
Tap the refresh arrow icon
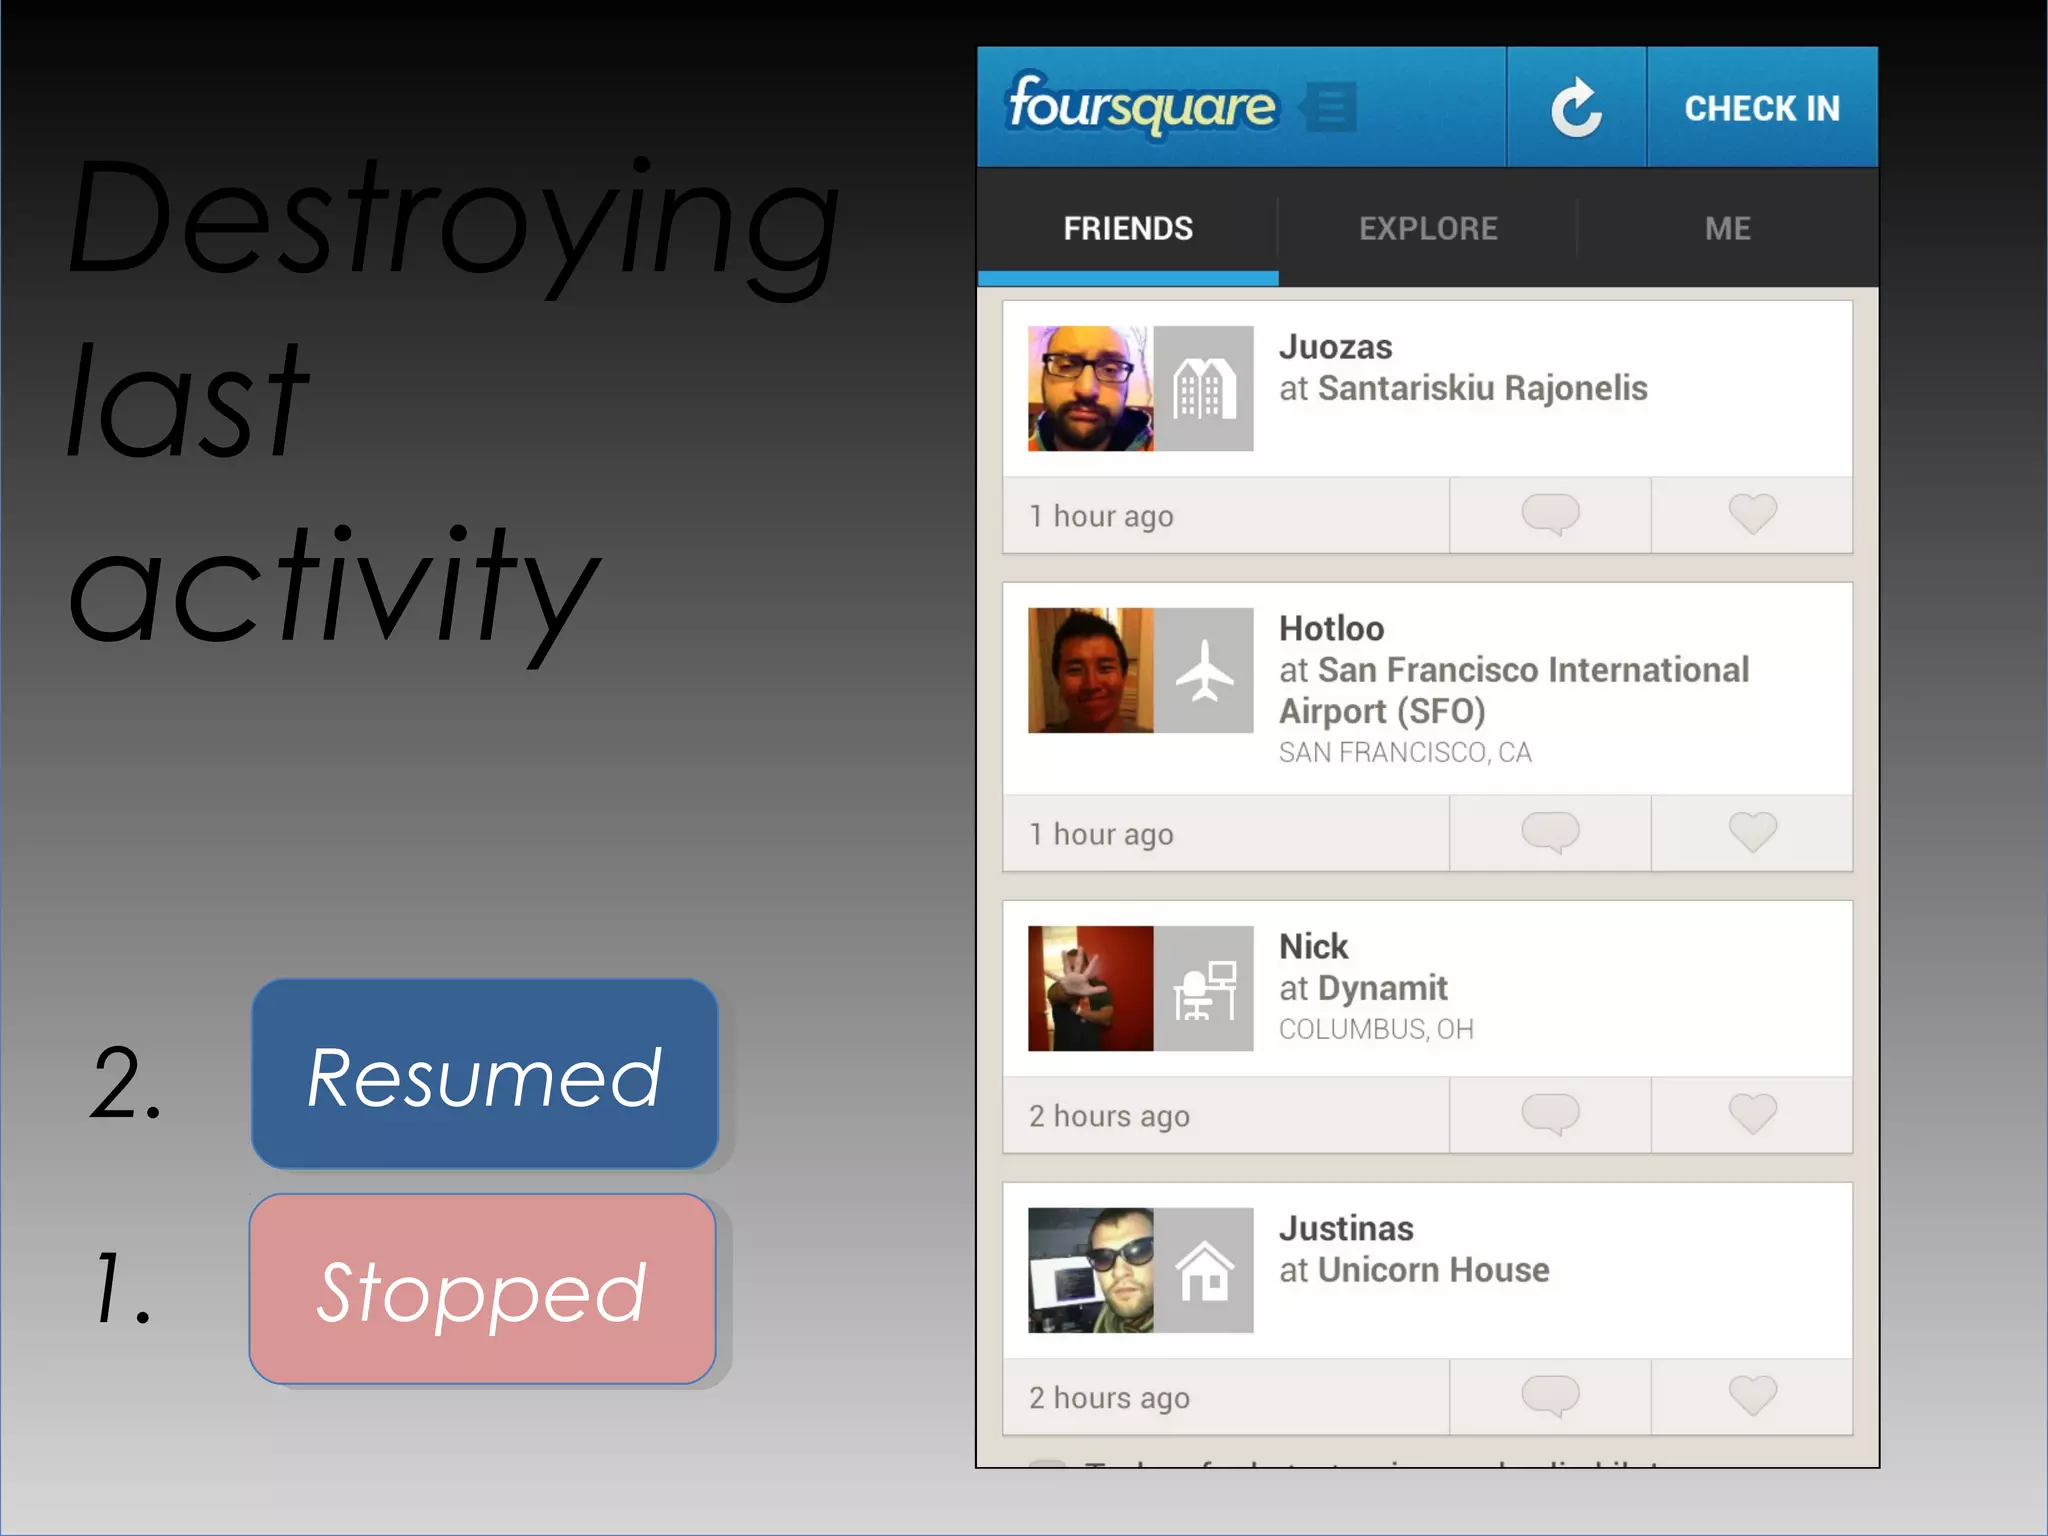click(1576, 108)
